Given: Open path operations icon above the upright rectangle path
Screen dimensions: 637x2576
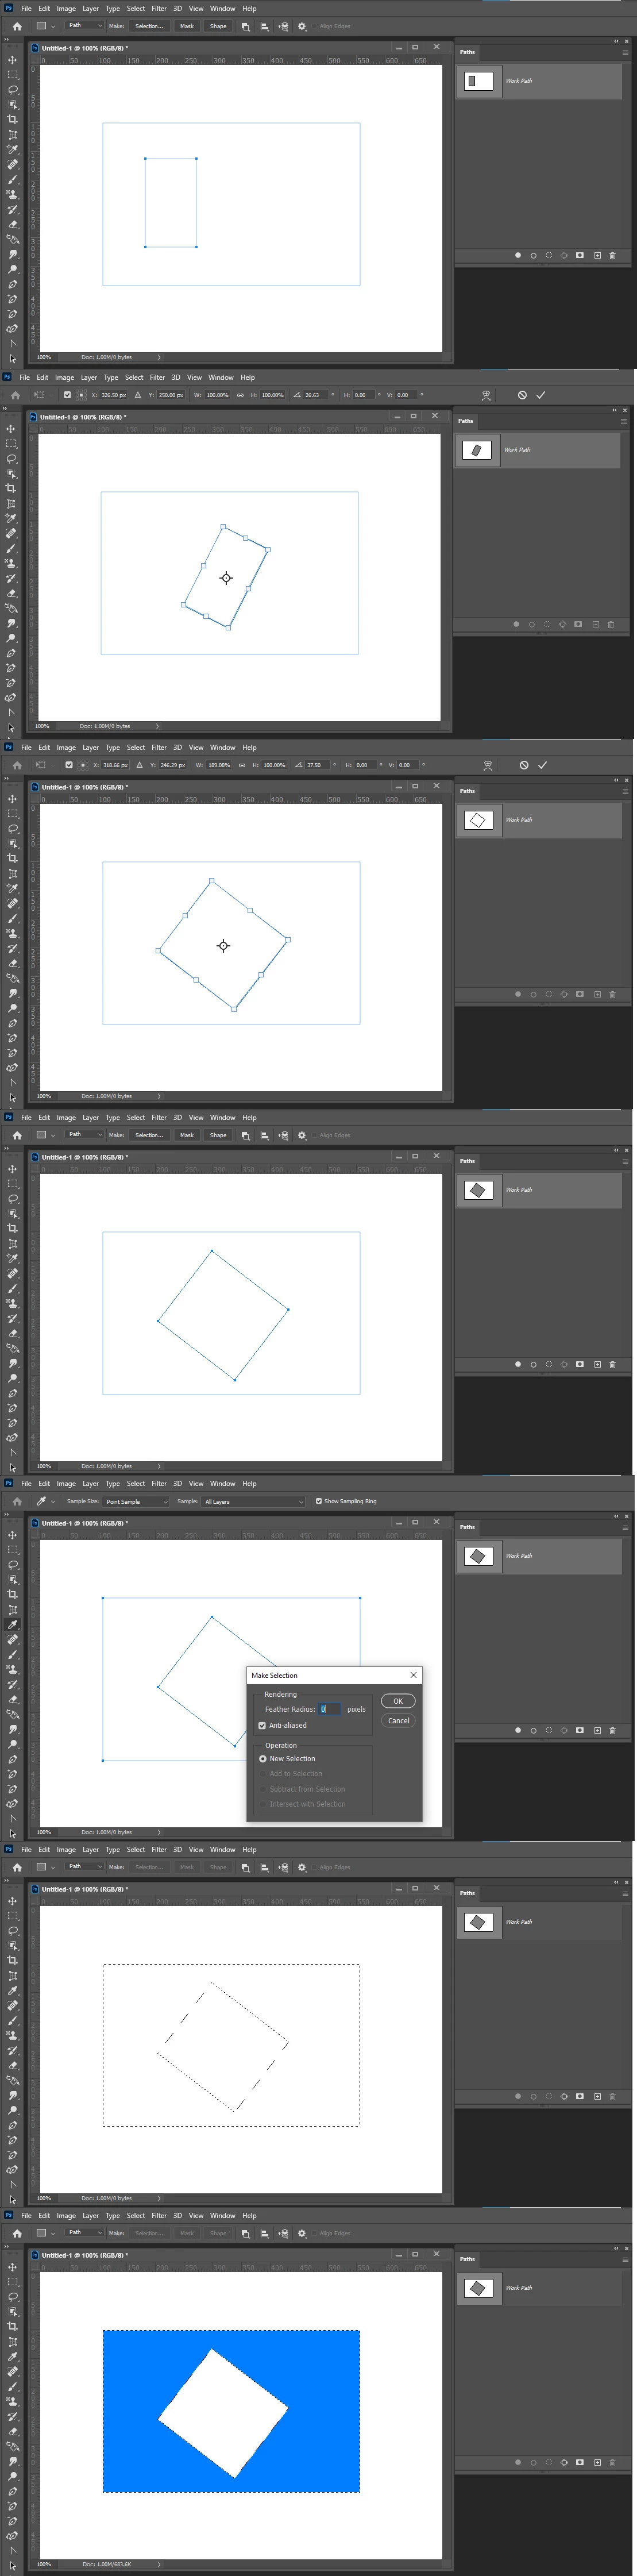Looking at the screenshot, I should point(245,26).
